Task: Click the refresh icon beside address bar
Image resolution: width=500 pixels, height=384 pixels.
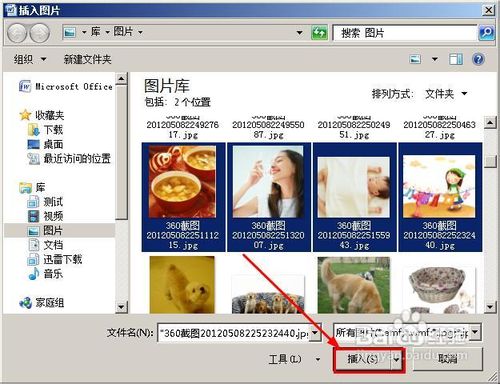Action: 319,33
